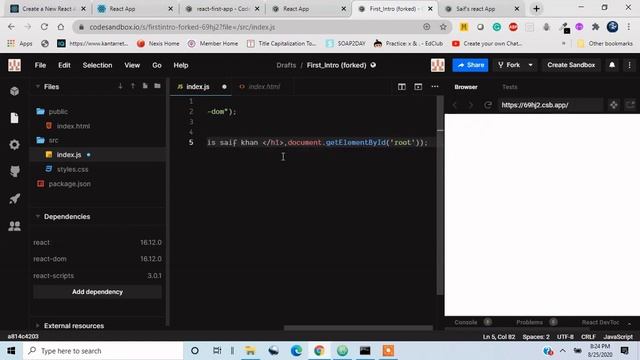
Task: Expand the External resources section
Action: [x=38, y=325]
